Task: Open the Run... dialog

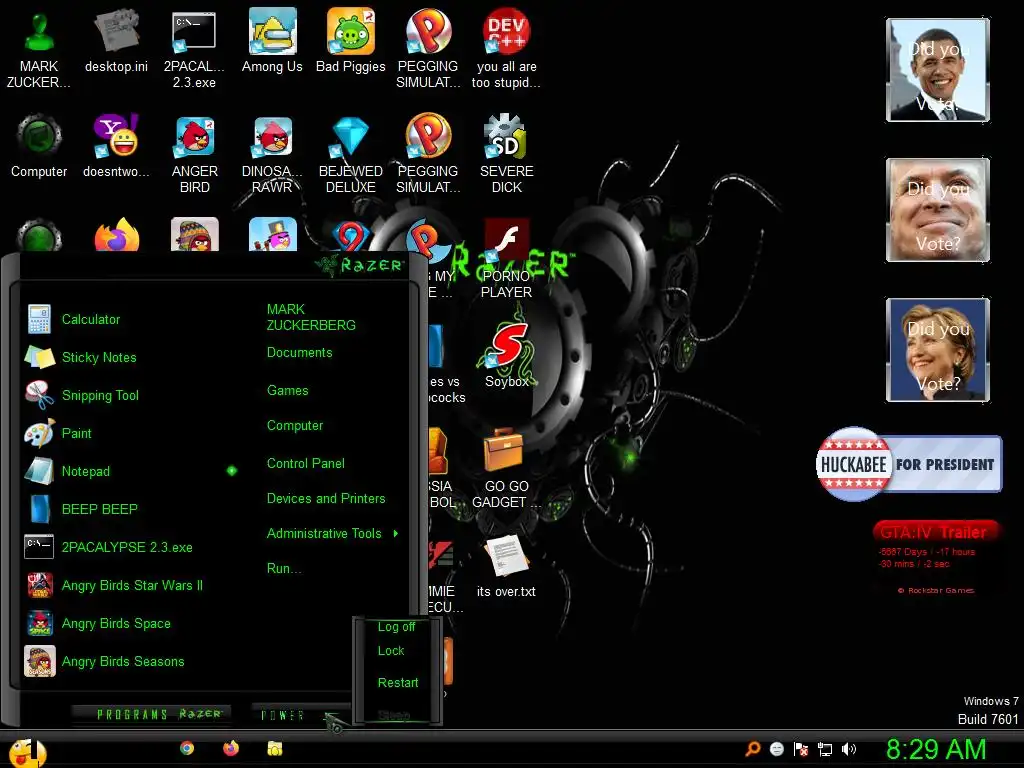Action: click(x=283, y=568)
